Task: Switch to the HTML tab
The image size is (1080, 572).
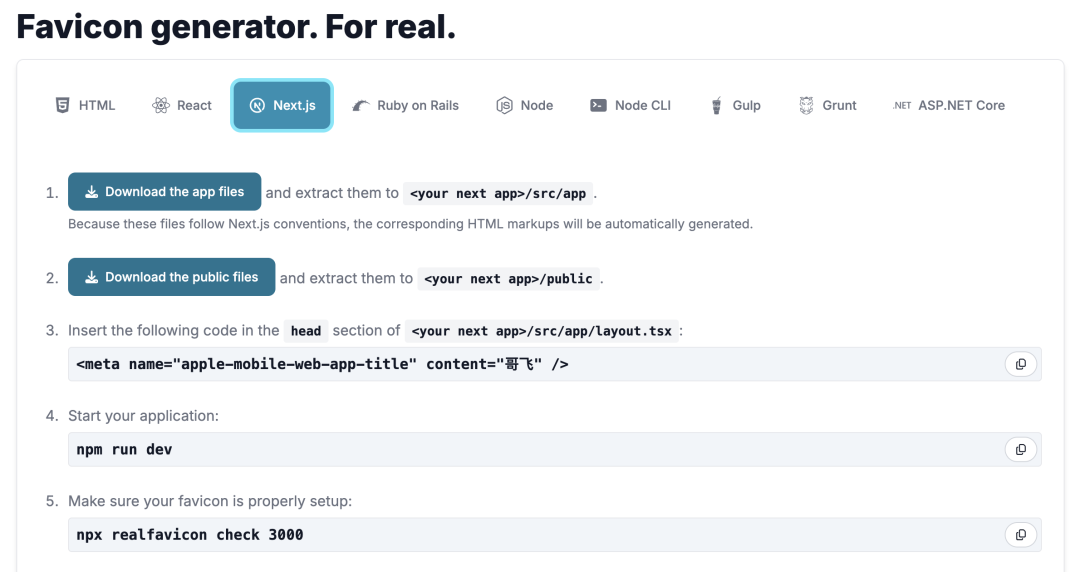Action: click(85, 105)
